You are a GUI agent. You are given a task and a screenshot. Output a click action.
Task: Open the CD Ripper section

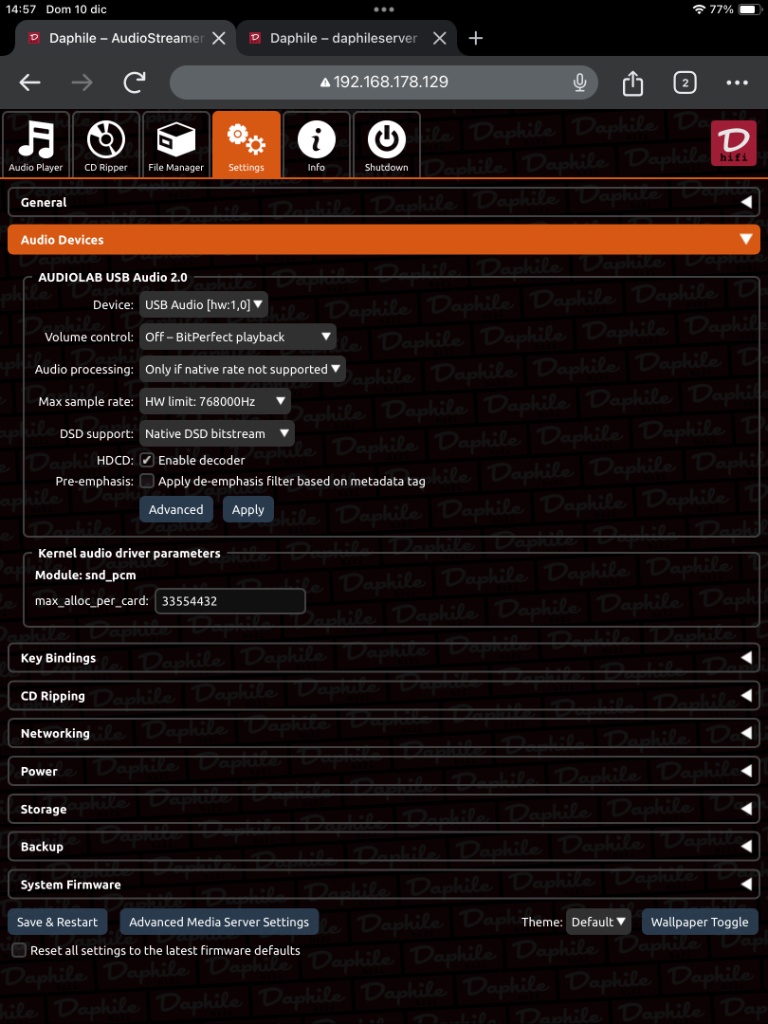tap(106, 144)
